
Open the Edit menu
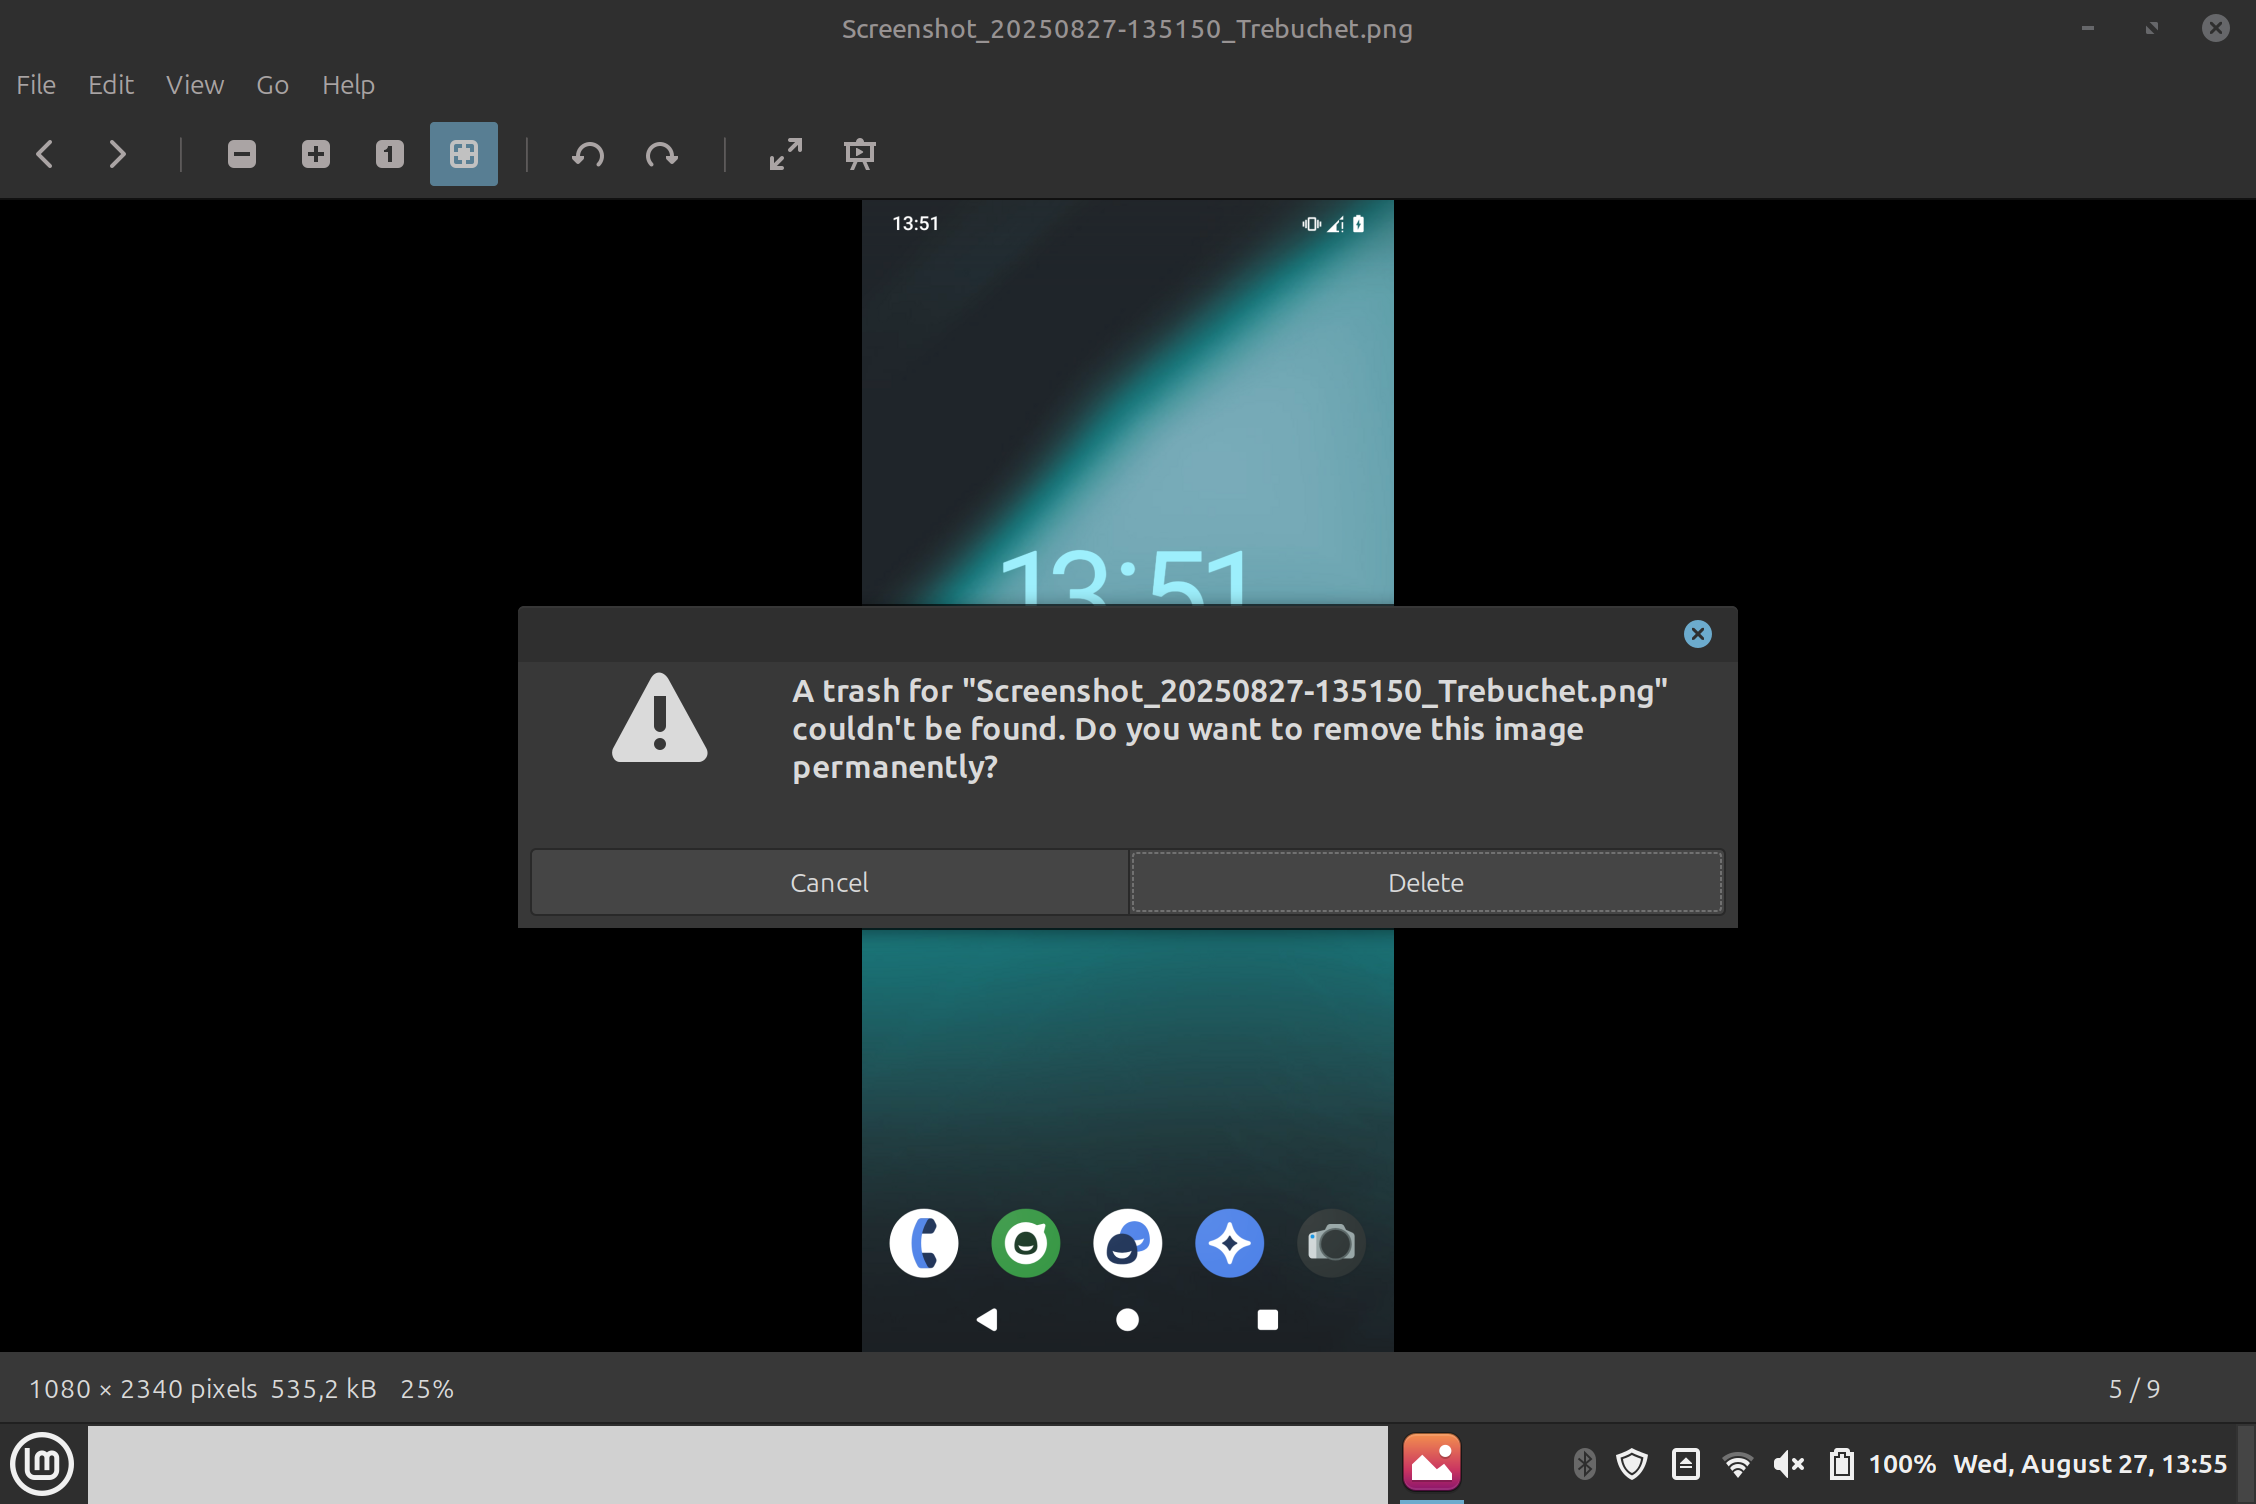tap(110, 85)
